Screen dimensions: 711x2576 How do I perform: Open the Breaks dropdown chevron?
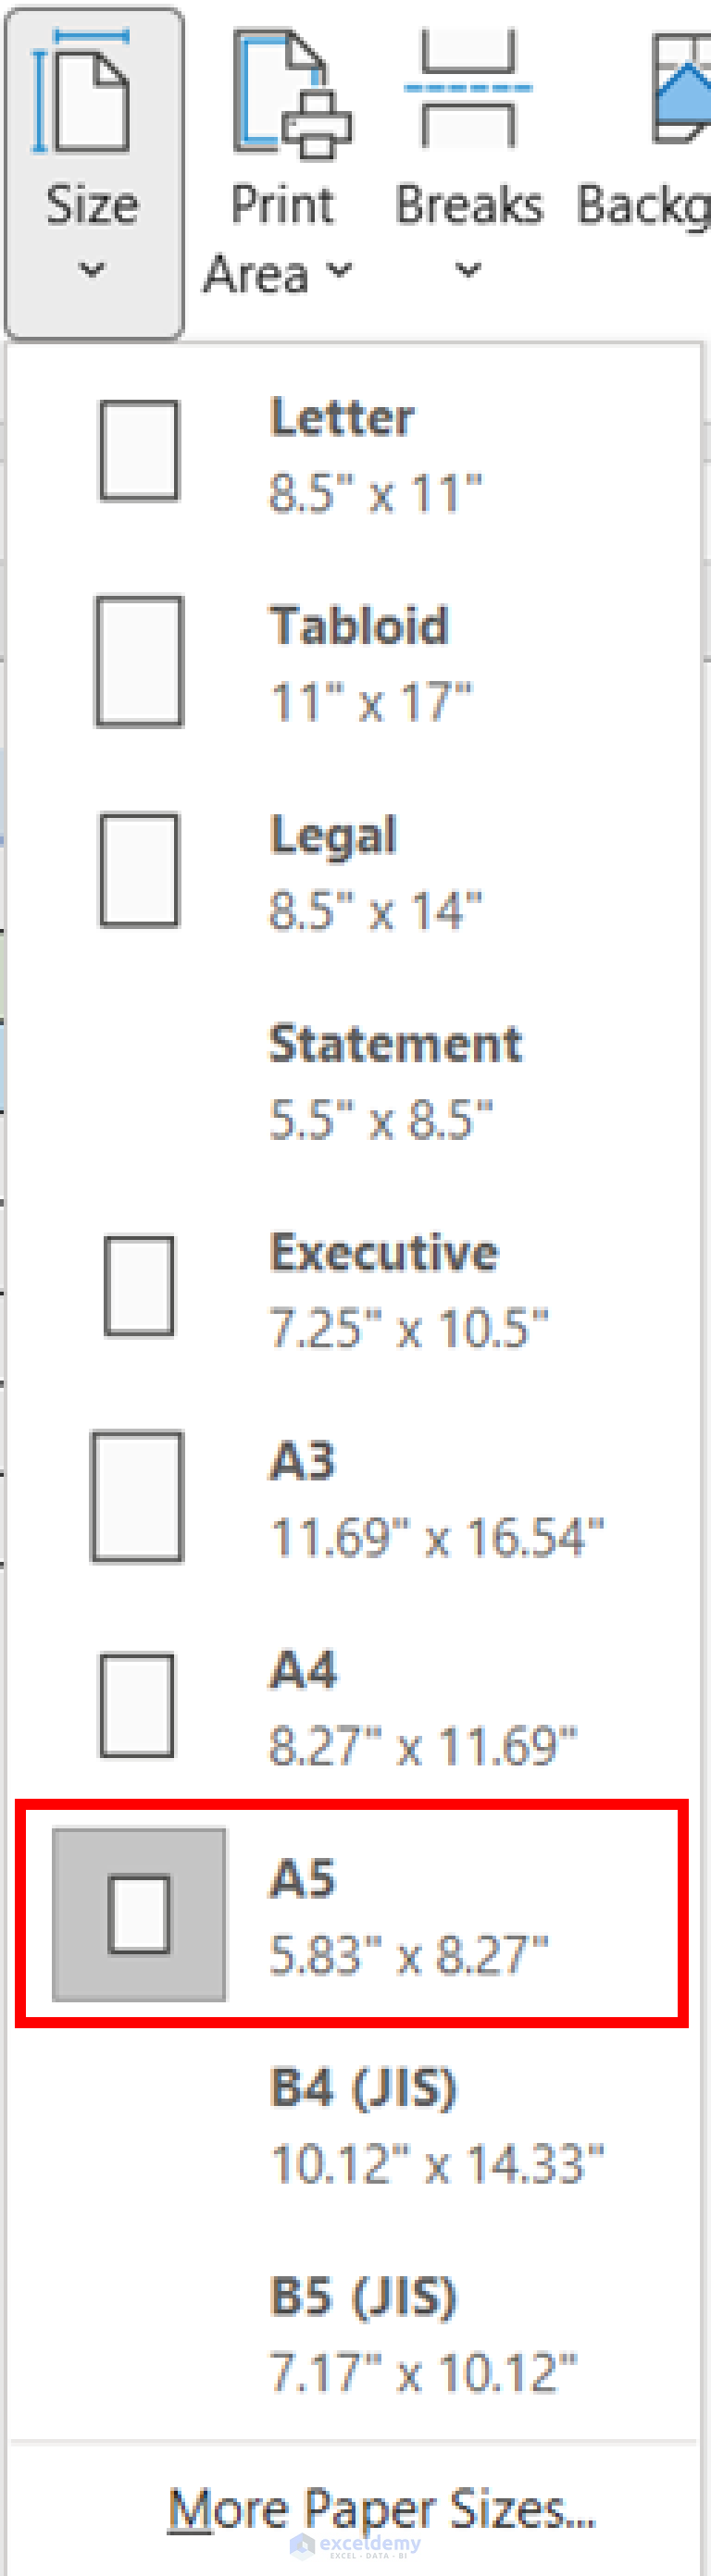click(467, 268)
